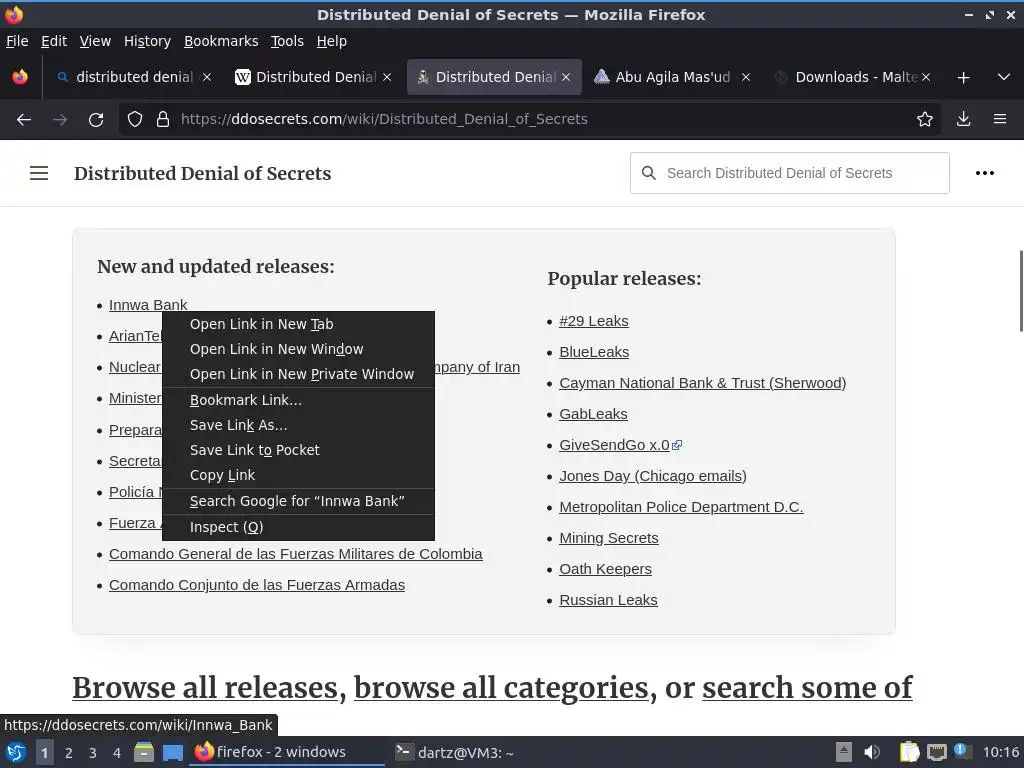Click the update notification tray icon
Image resolution: width=1024 pixels, height=768 pixels.
pos(961,751)
